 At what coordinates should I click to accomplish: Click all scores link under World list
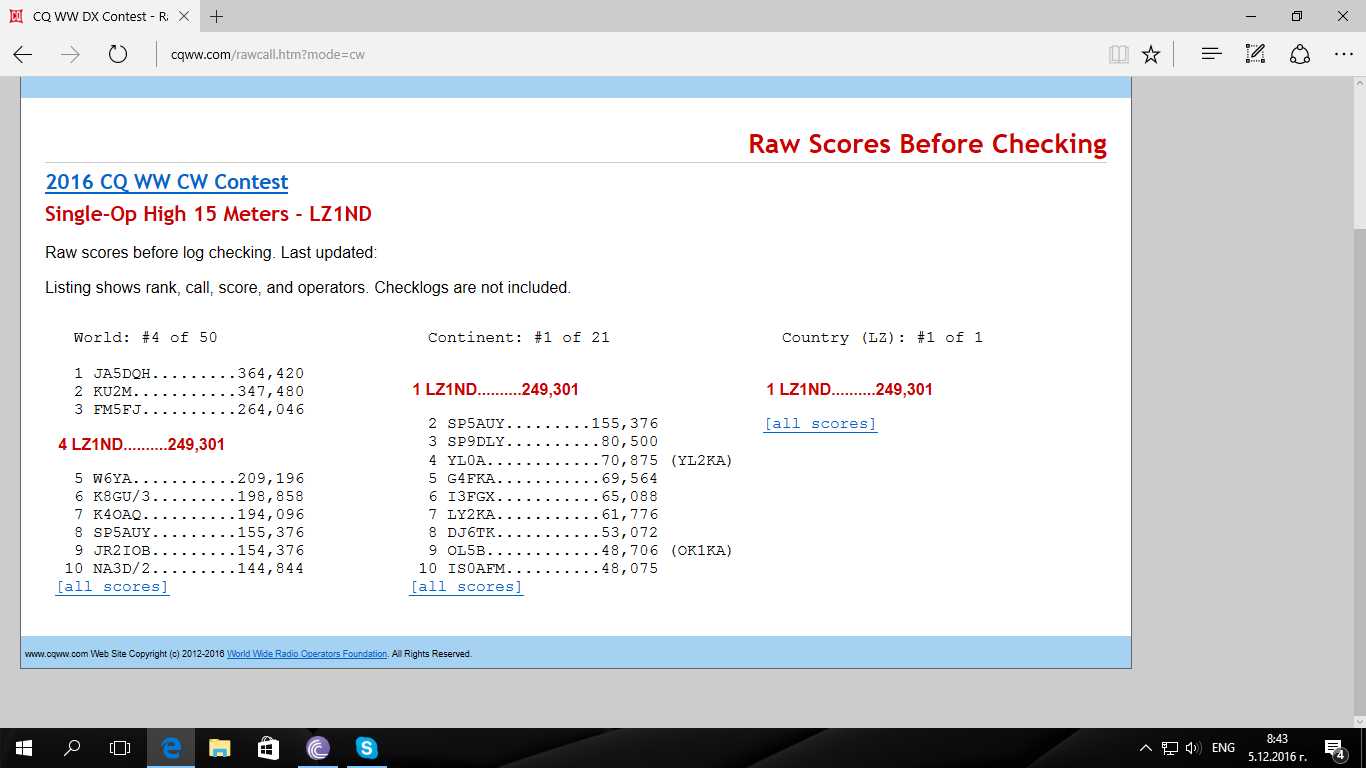[112, 587]
